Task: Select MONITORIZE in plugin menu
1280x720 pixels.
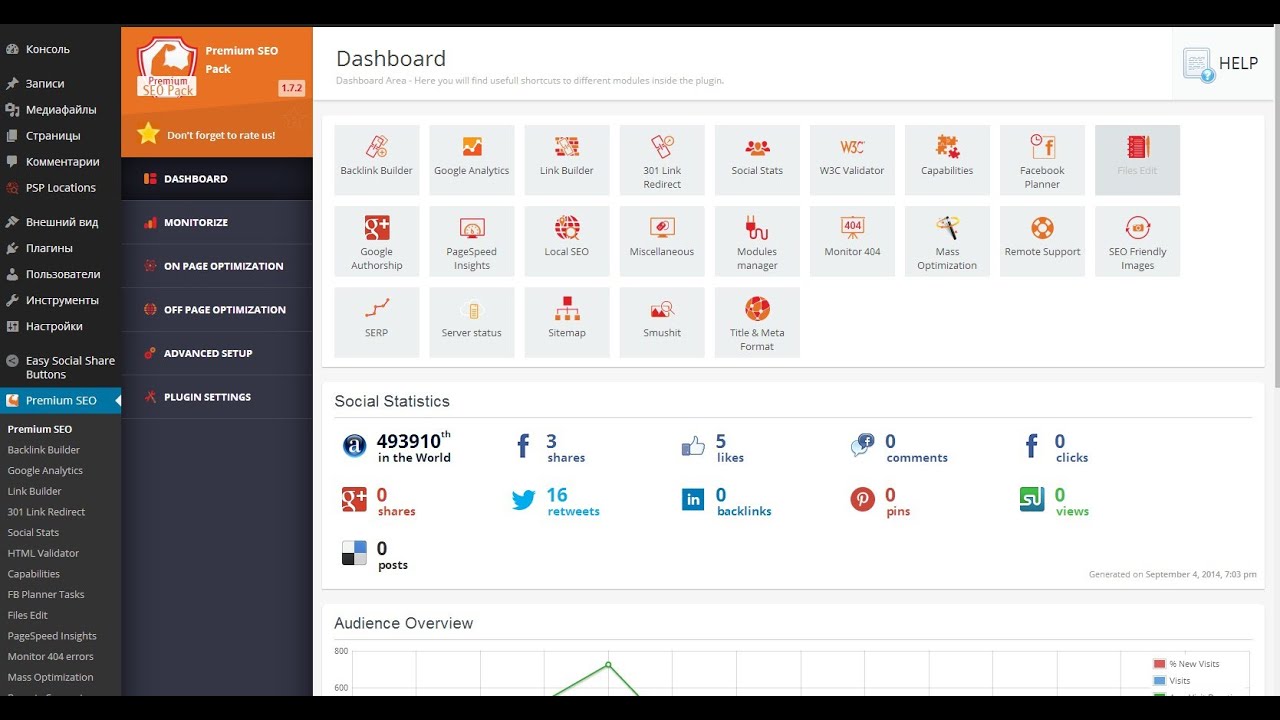Action: pyautogui.click(x=217, y=223)
